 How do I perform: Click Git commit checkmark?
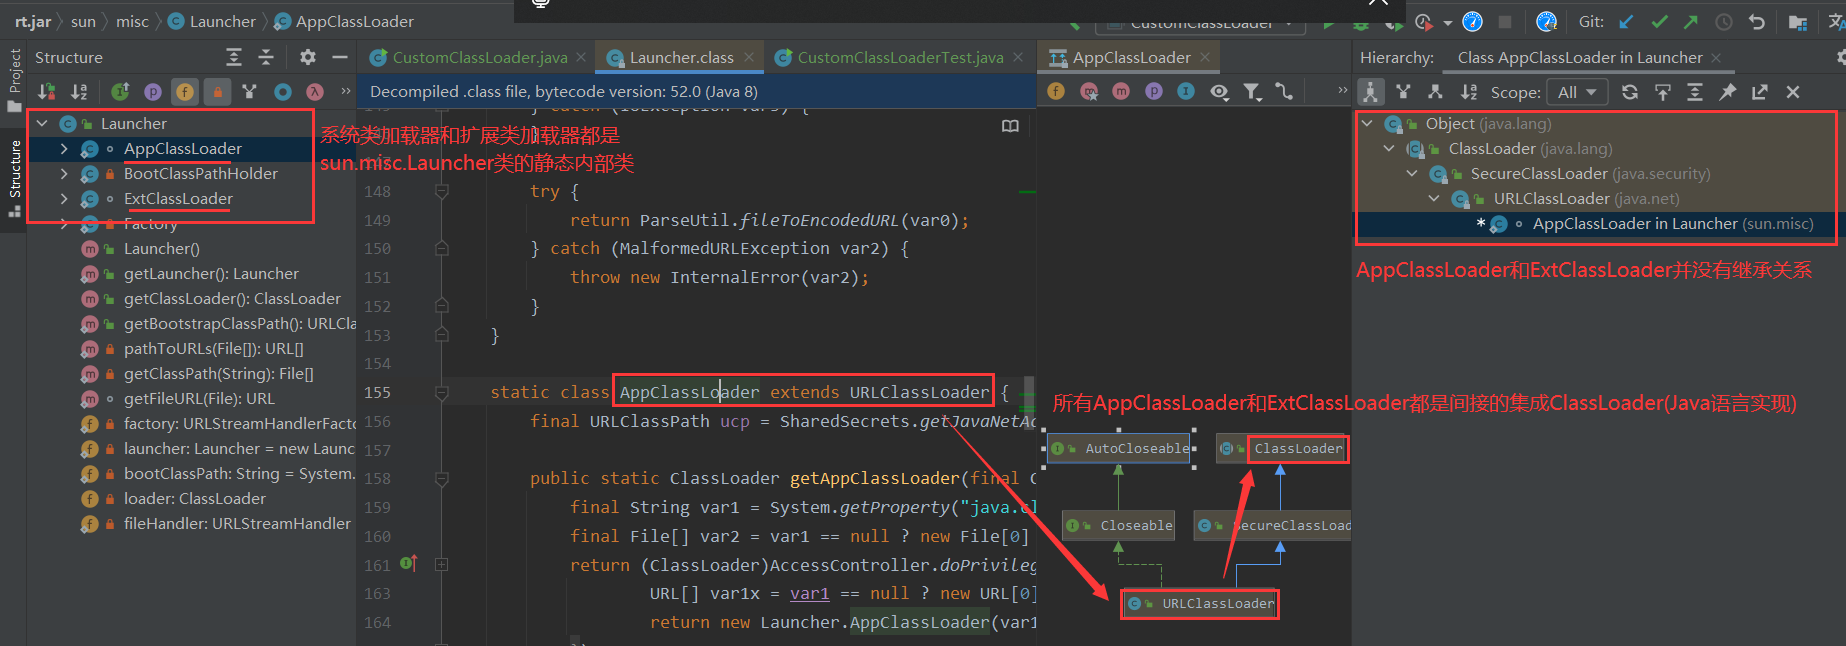(1659, 22)
